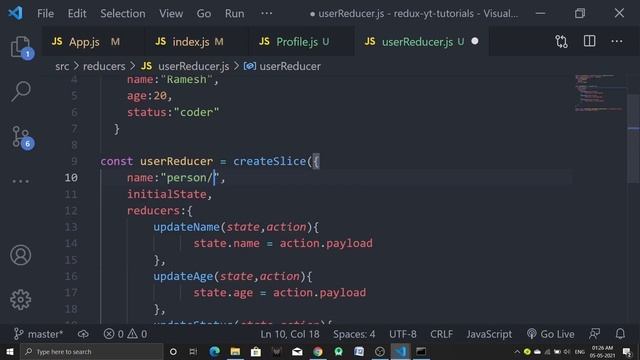Click initialState on line 11
This screenshot has height=360, width=640.
pyautogui.click(x=167, y=194)
